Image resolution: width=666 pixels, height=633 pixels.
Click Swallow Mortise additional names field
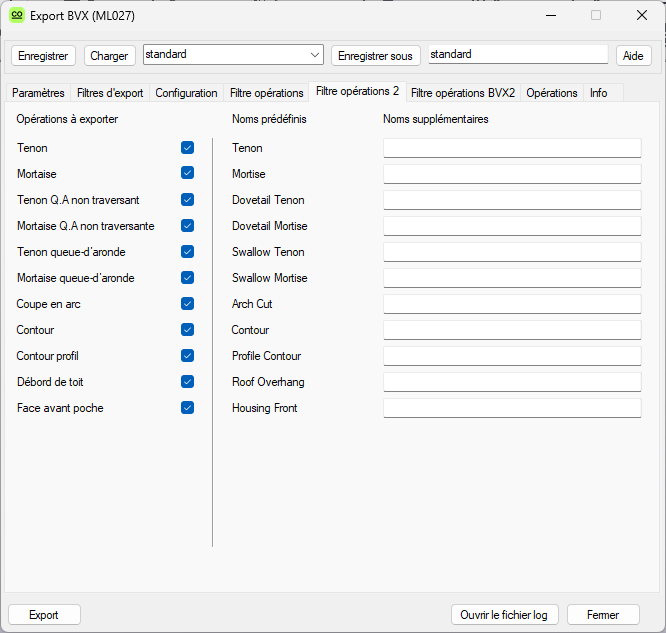512,278
